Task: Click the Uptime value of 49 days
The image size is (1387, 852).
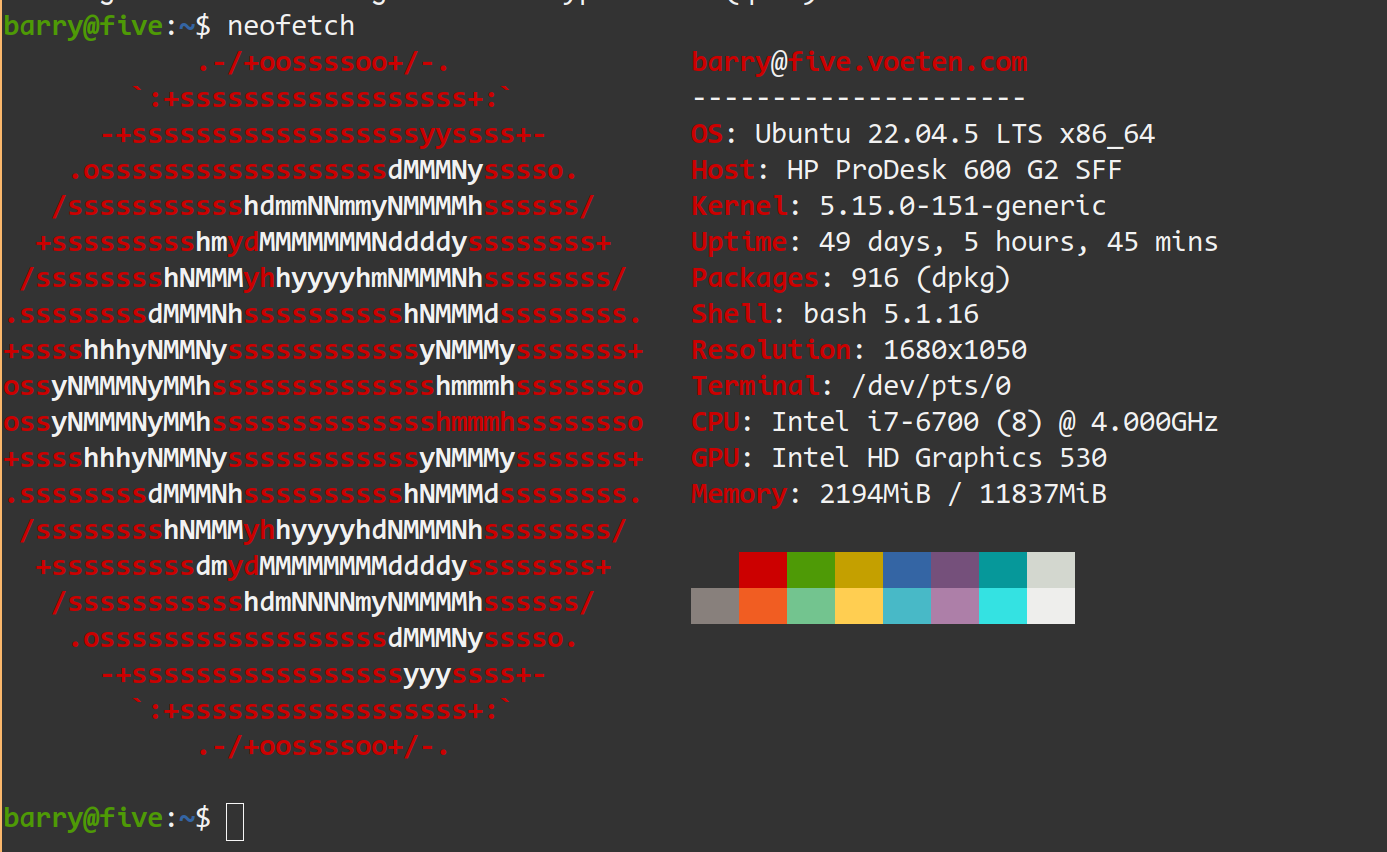Action: click(1018, 242)
